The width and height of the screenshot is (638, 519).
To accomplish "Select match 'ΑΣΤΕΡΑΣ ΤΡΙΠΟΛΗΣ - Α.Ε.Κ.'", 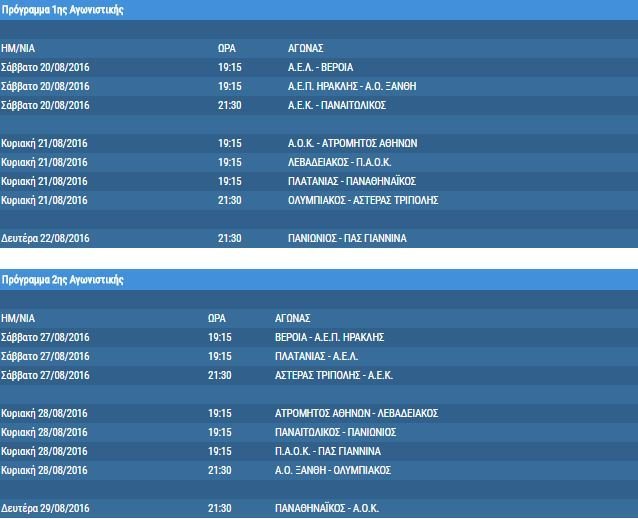I will (x=334, y=375).
